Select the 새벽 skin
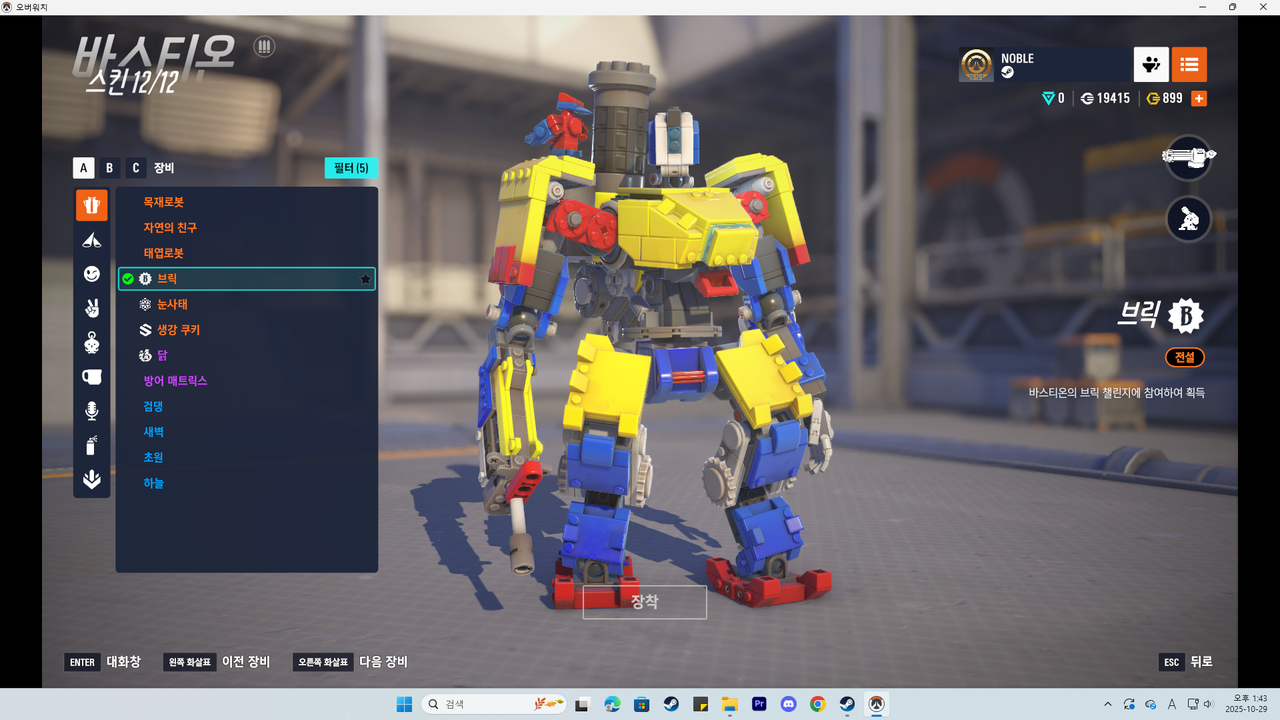Screen dimensions: 1280x720 coord(246,432)
